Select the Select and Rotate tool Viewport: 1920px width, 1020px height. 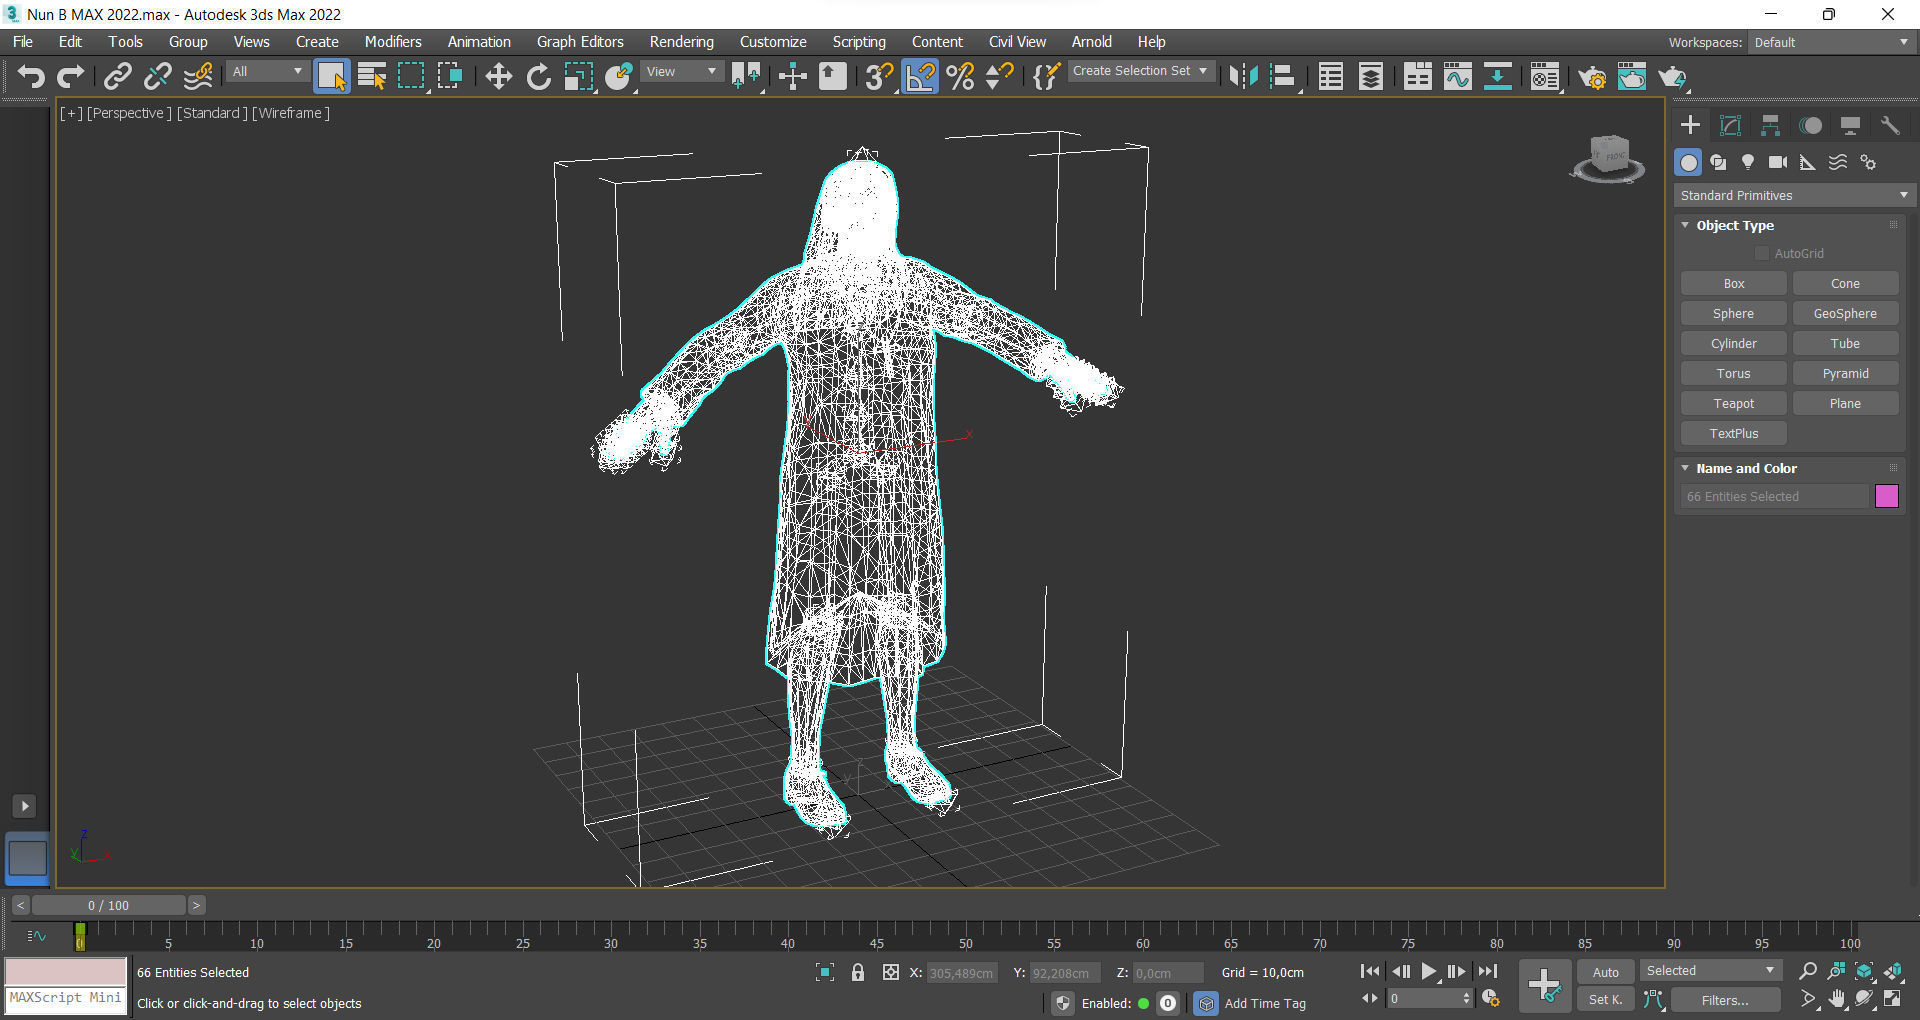(x=539, y=77)
